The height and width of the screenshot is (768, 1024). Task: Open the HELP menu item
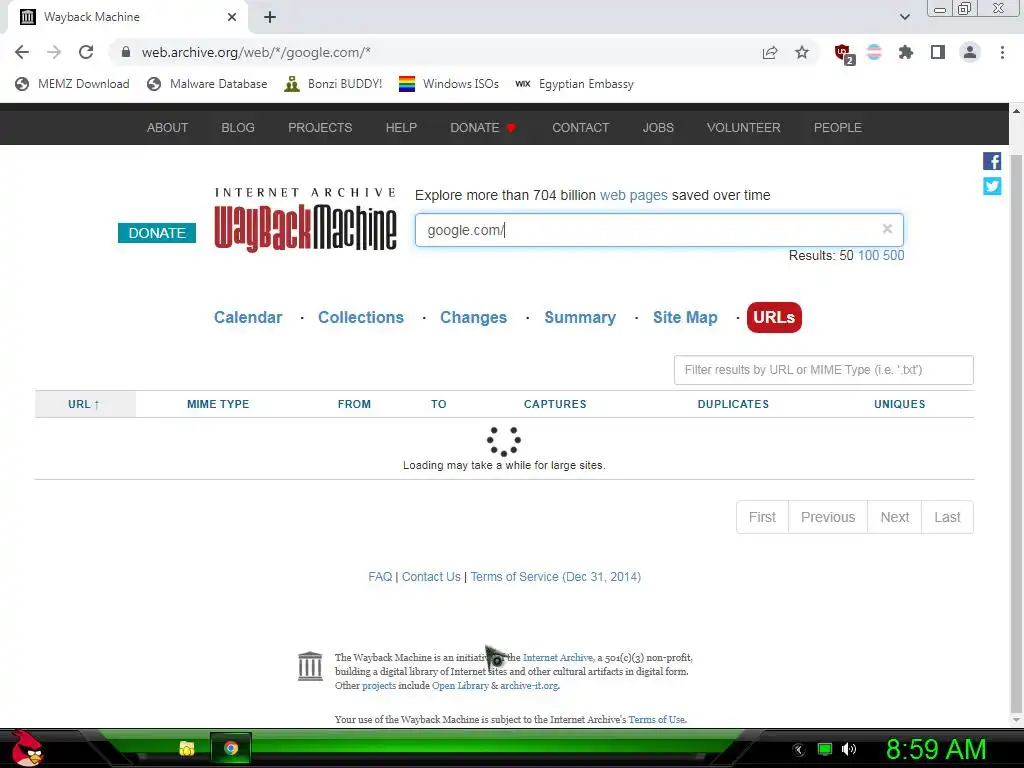coord(401,127)
